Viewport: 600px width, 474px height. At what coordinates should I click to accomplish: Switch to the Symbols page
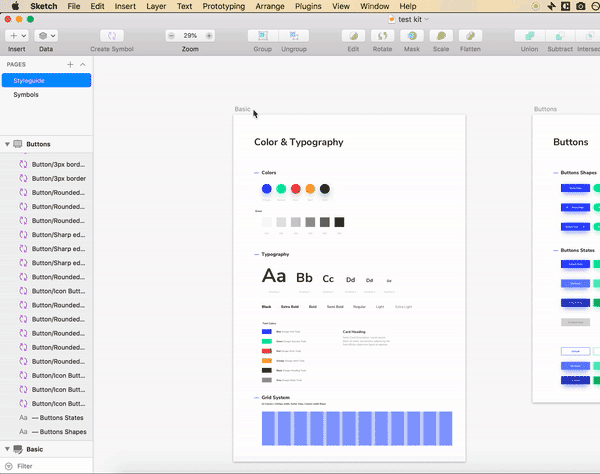(27, 95)
